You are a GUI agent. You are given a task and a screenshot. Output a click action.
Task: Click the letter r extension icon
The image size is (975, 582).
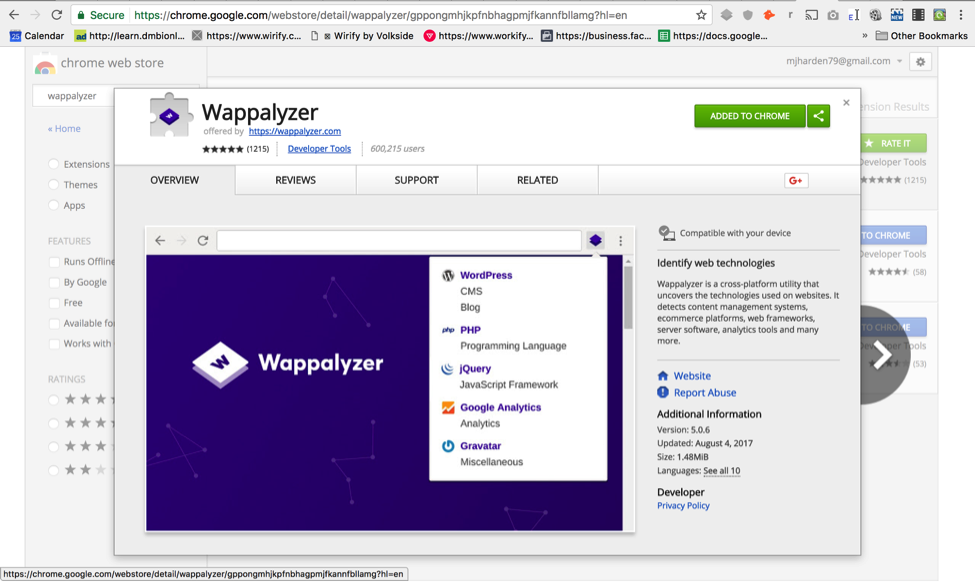pyautogui.click(x=790, y=15)
